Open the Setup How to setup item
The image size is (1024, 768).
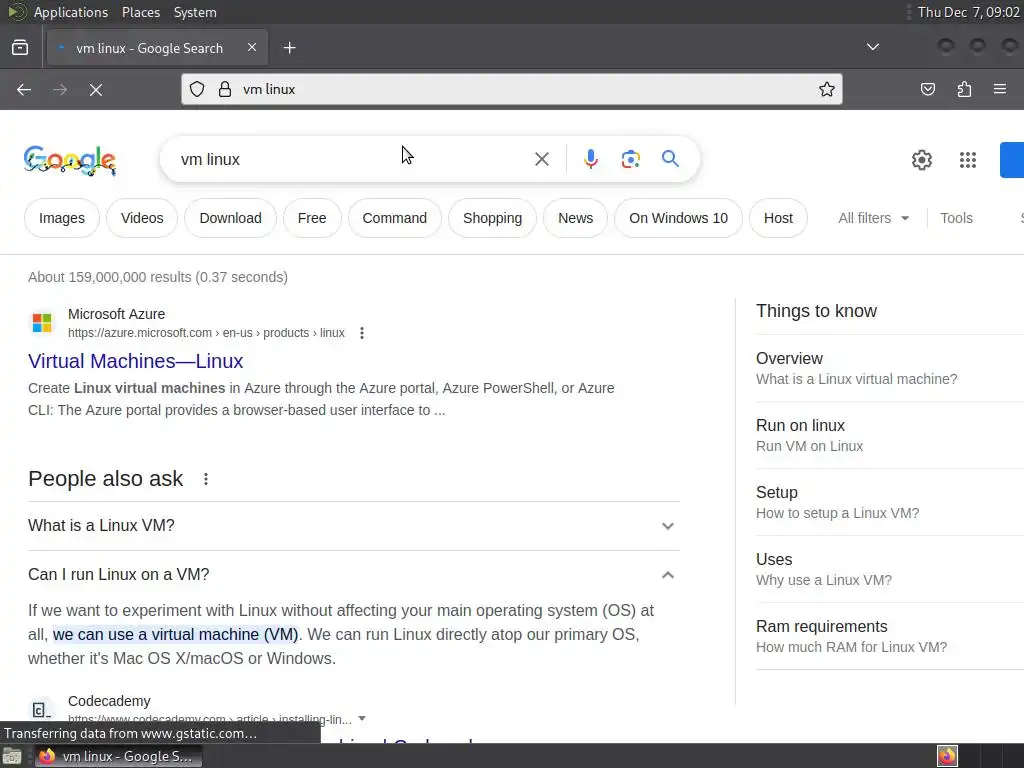coord(889,502)
